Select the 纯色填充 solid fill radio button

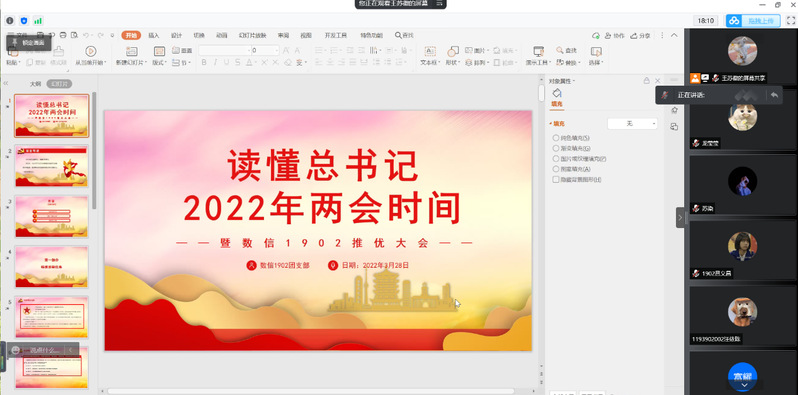tap(556, 138)
